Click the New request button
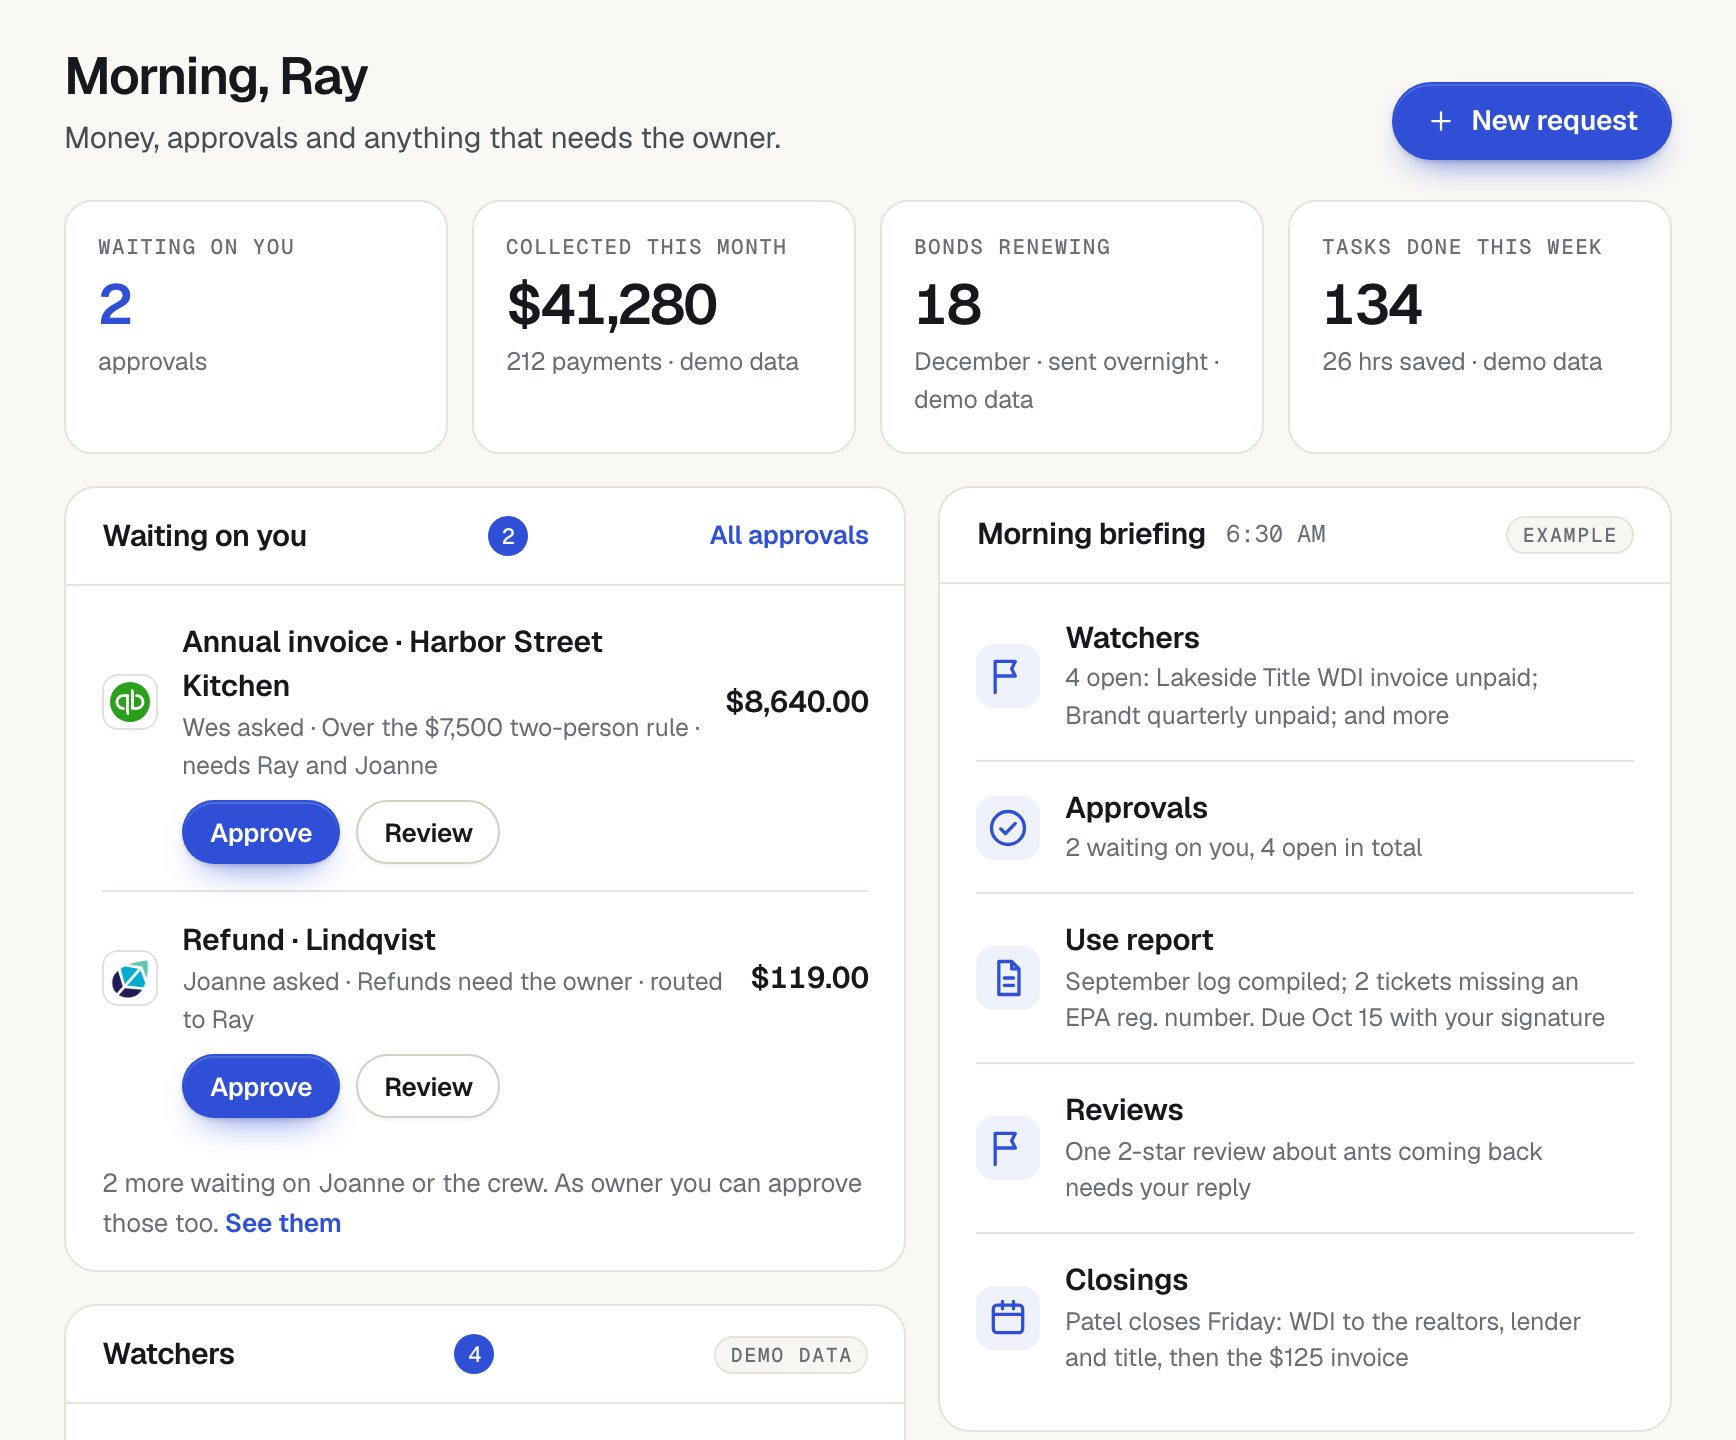This screenshot has width=1736, height=1440. coord(1531,121)
